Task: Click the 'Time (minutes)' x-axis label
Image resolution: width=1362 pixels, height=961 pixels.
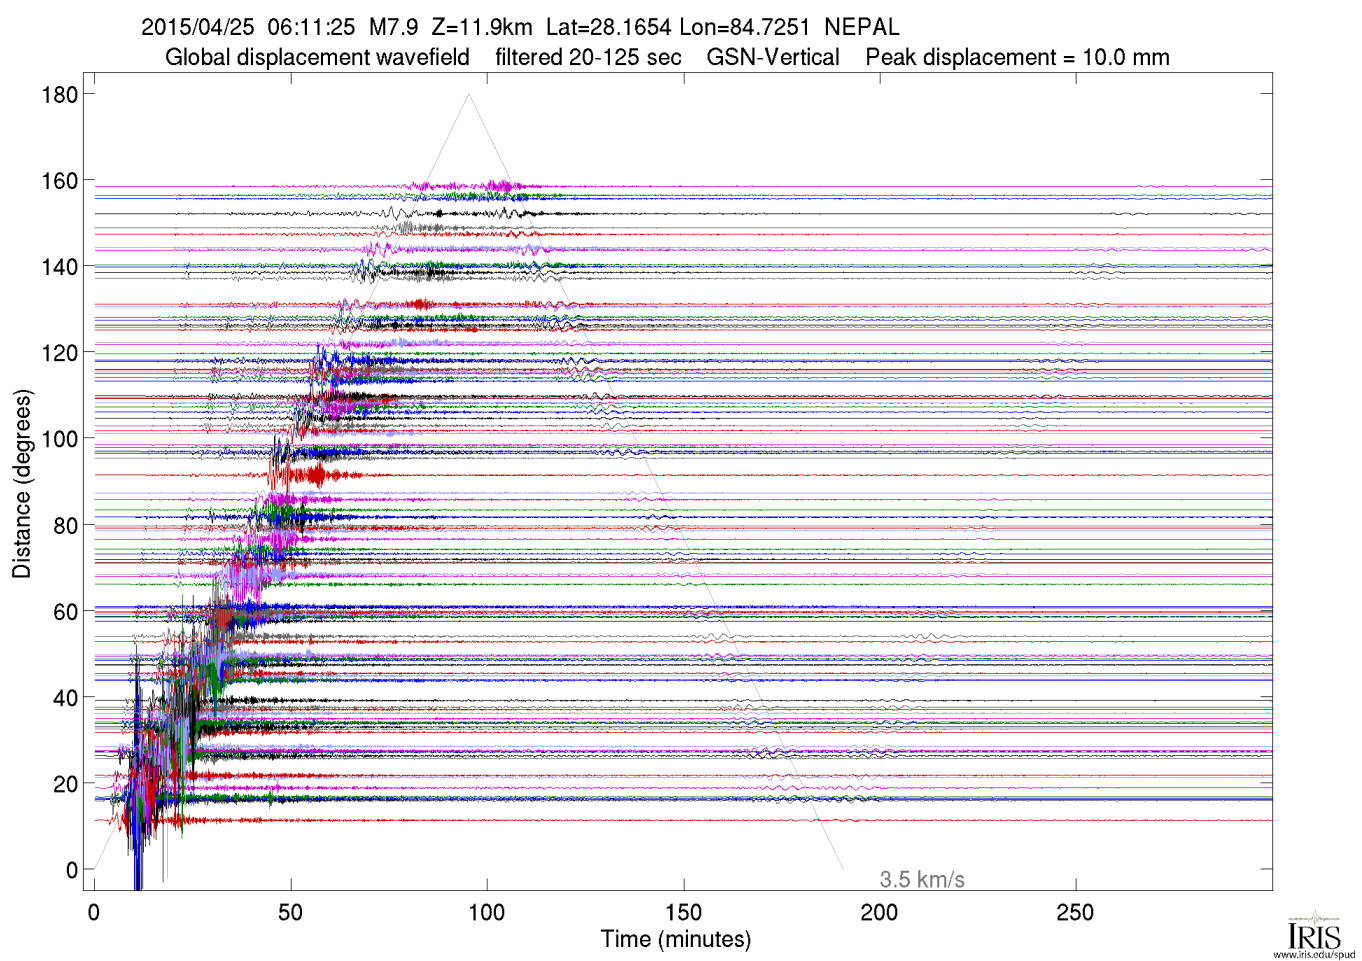Action: coord(675,939)
